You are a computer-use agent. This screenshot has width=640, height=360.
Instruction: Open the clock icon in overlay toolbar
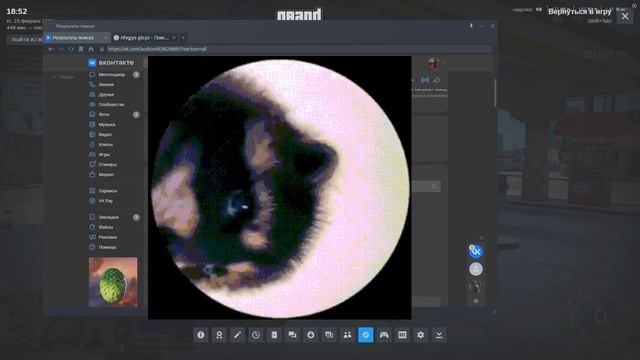[256, 335]
